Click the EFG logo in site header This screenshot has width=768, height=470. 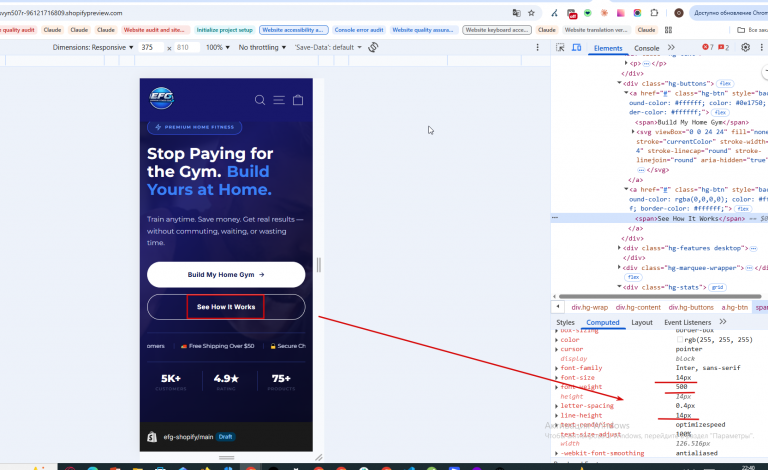[x=161, y=98]
